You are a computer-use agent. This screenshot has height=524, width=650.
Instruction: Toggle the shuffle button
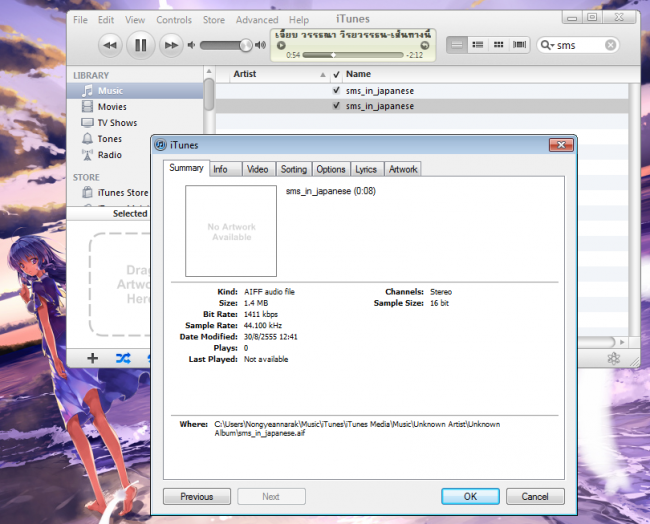pyautogui.click(x=123, y=358)
